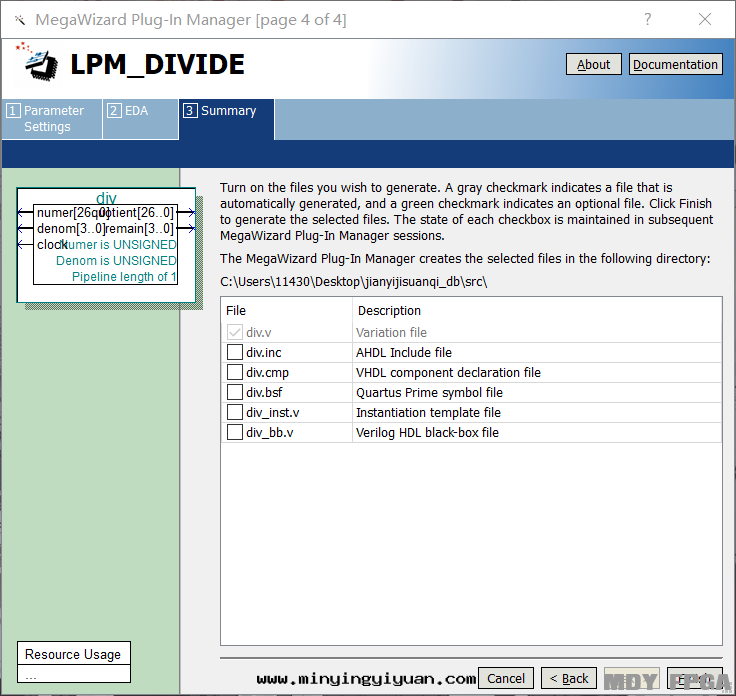Click the File column header
The width and height of the screenshot is (736, 696).
pos(236,311)
